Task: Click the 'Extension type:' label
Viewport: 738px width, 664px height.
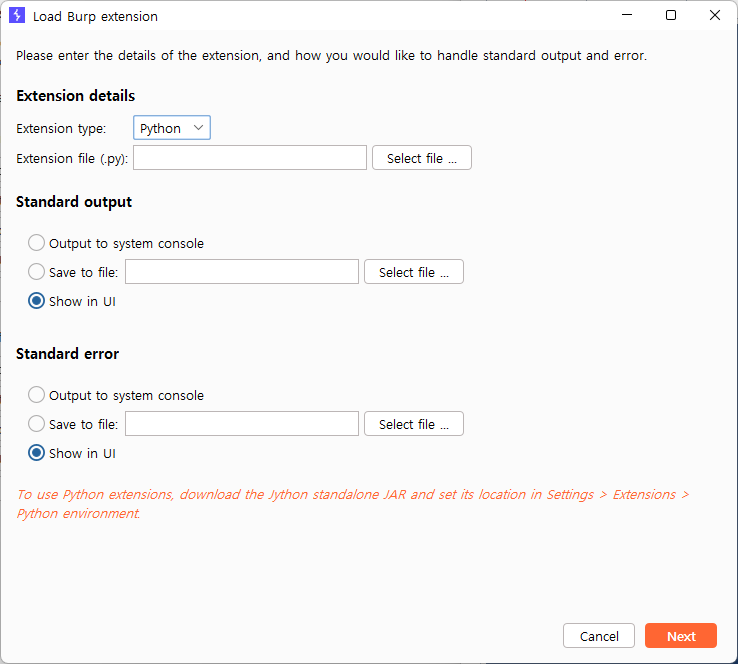Action: coord(61,128)
